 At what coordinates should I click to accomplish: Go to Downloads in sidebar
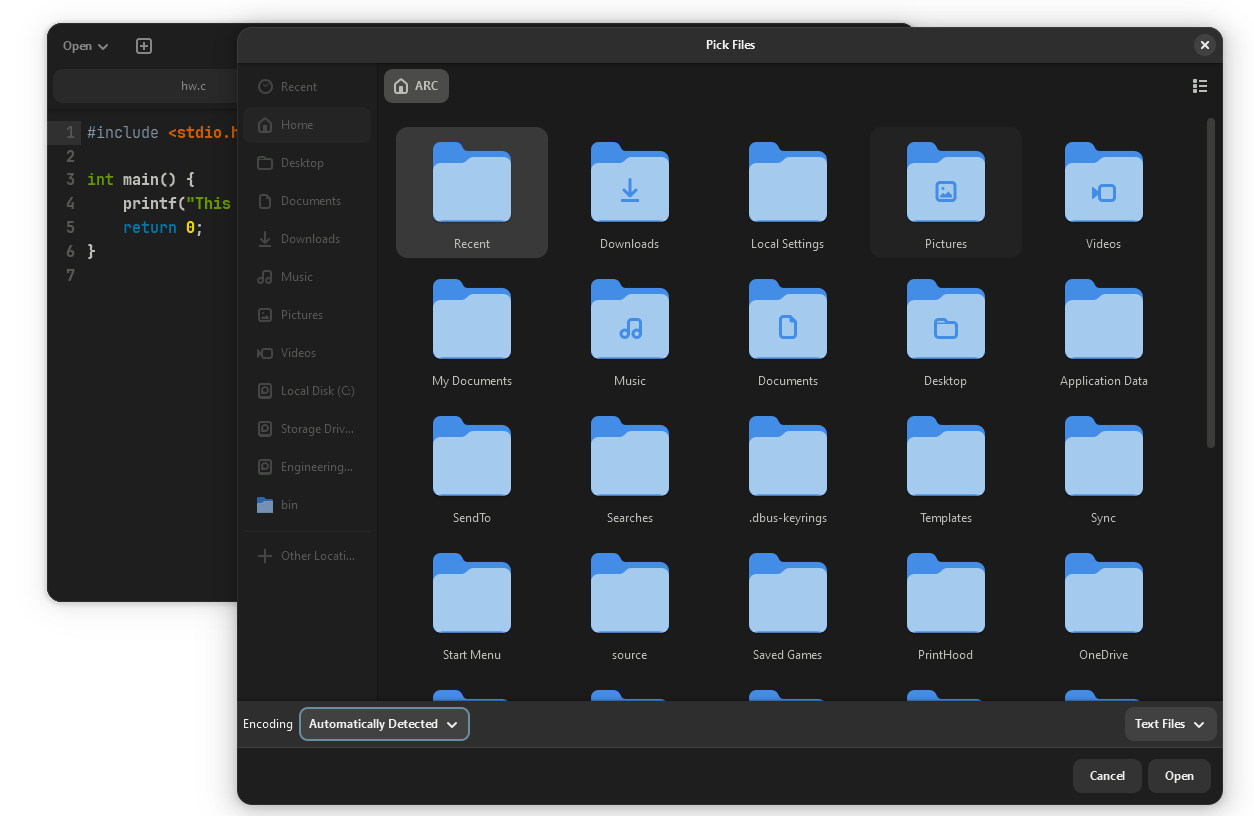pyautogui.click(x=307, y=239)
